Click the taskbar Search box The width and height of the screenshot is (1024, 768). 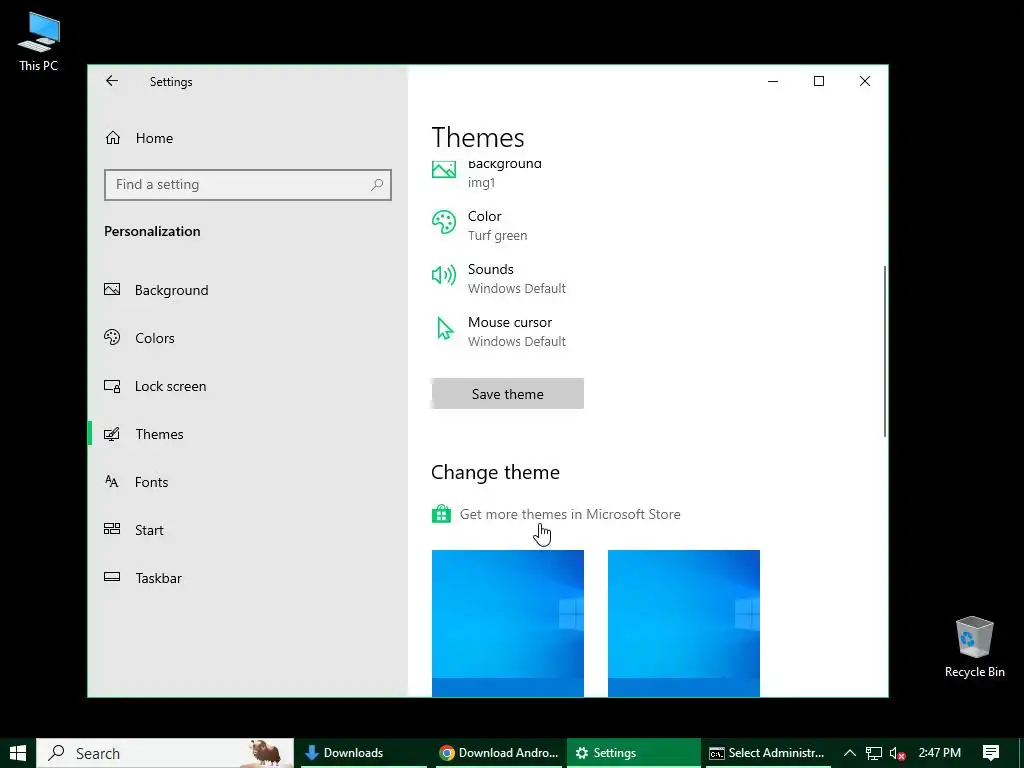tap(165, 753)
